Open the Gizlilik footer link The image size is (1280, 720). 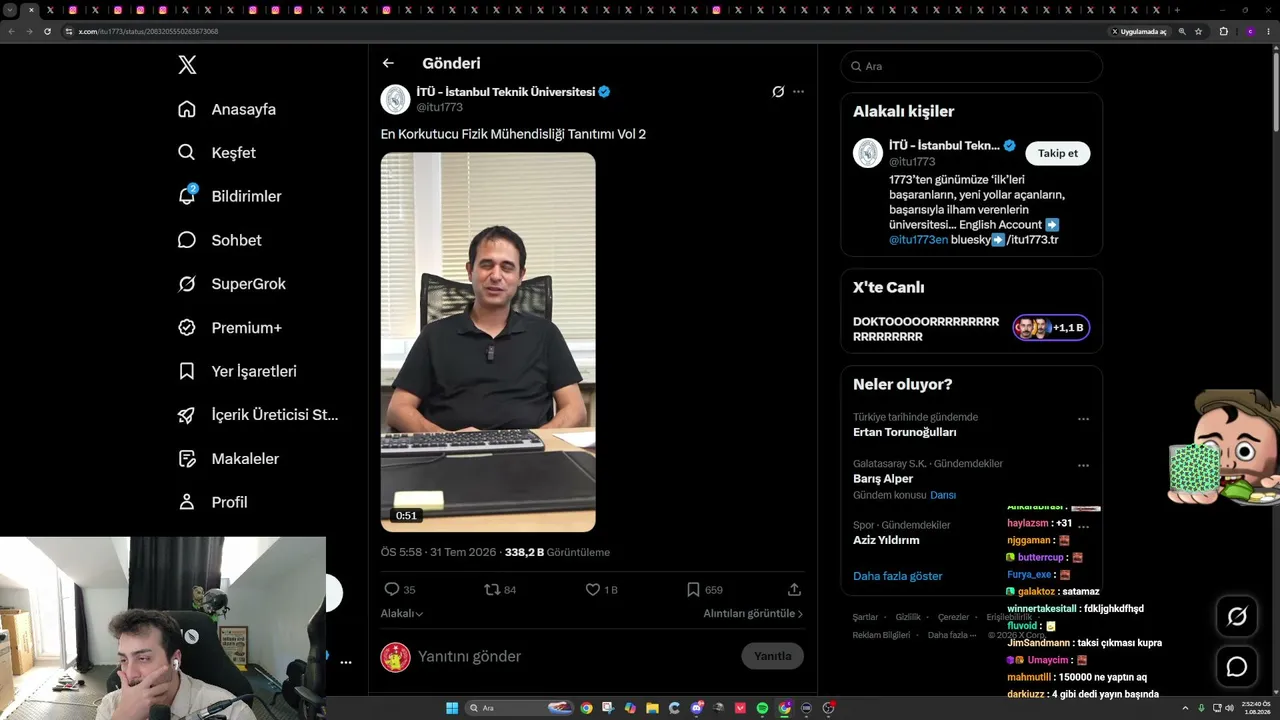point(908,617)
